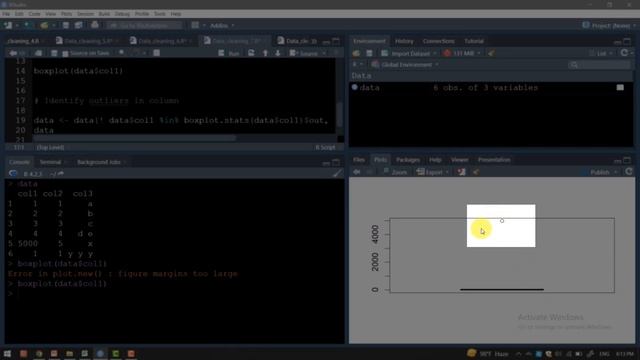Click the compile report icon in editor toolbar
Screen dimensions: 640x360
point(156,53)
